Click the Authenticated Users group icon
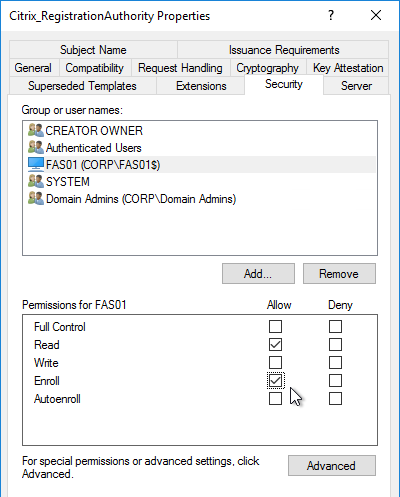This screenshot has height=497, width=400. click(36, 147)
